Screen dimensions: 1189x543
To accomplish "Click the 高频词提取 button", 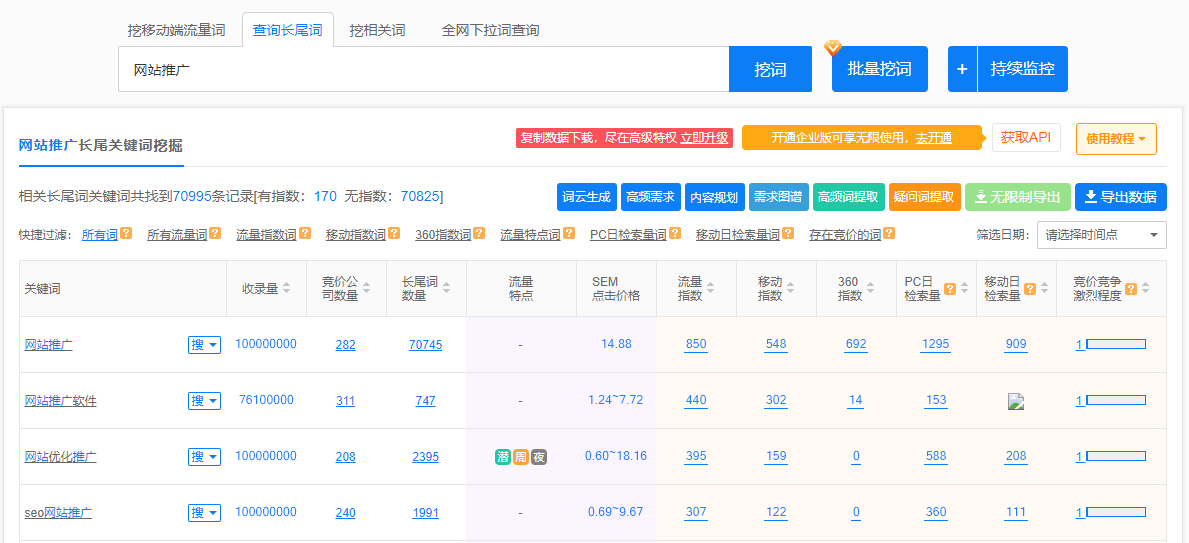I will coord(849,197).
